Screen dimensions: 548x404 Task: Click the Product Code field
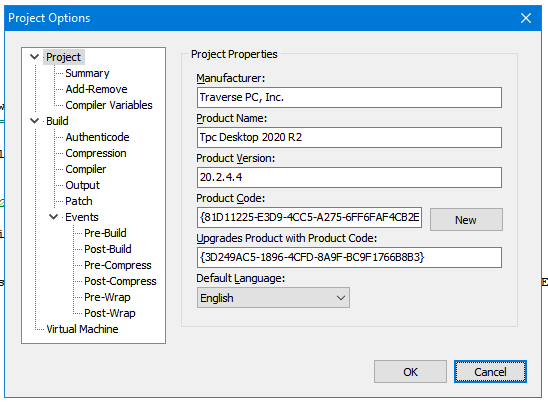pos(309,217)
